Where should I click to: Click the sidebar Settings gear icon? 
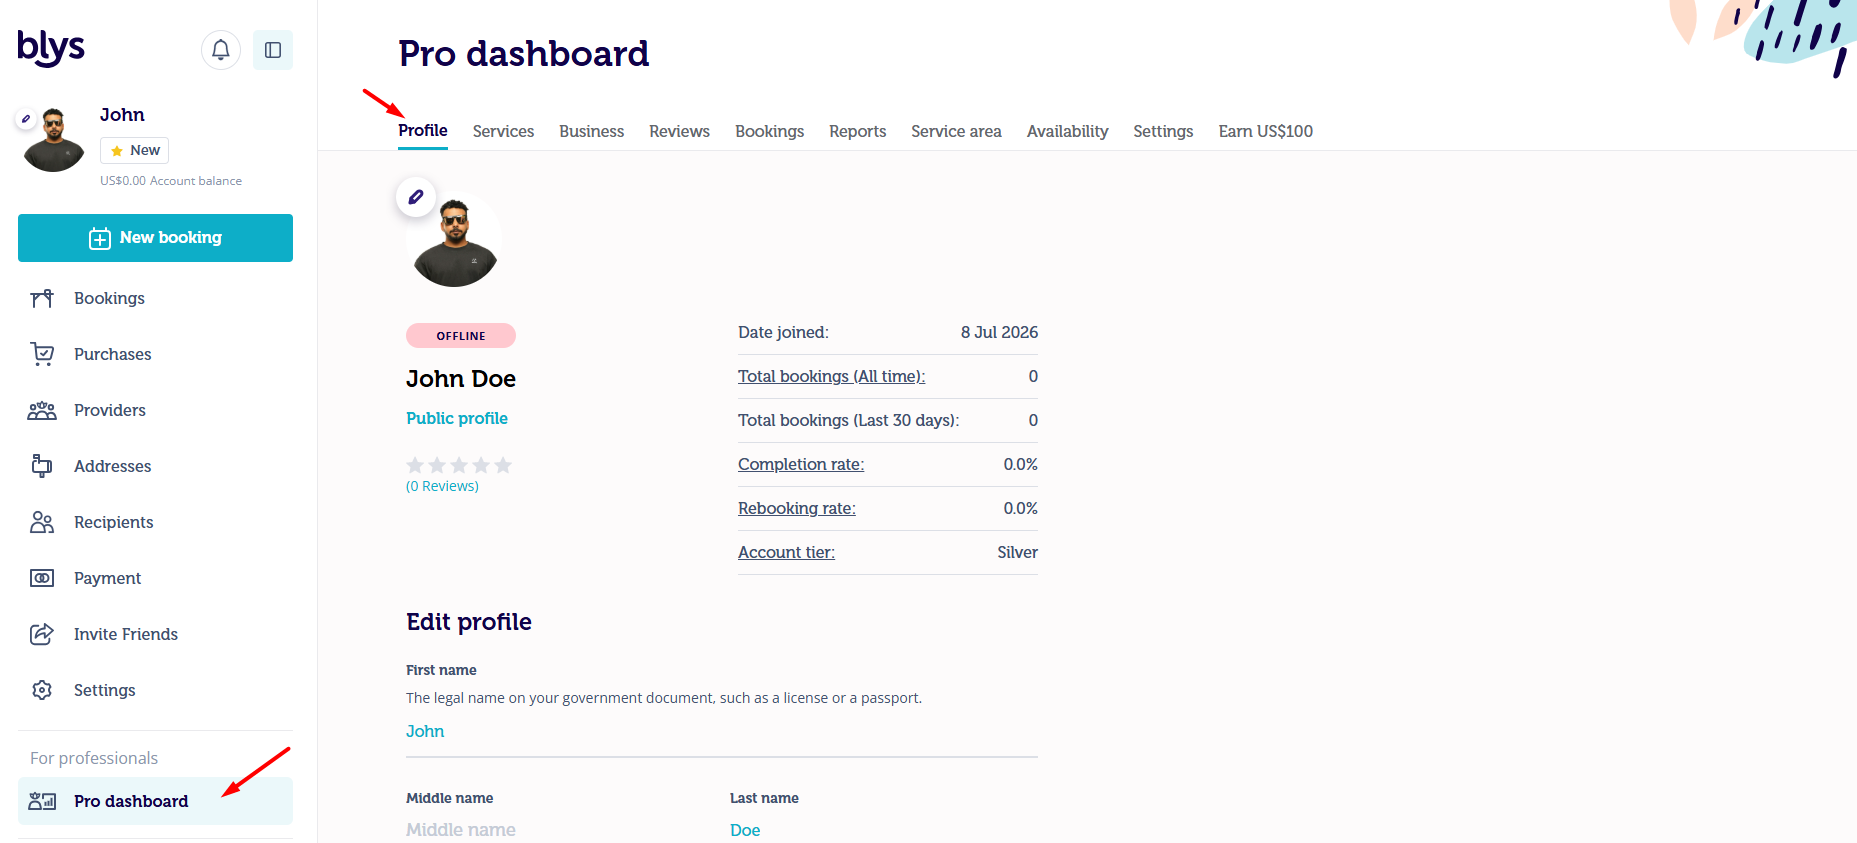coord(42,690)
